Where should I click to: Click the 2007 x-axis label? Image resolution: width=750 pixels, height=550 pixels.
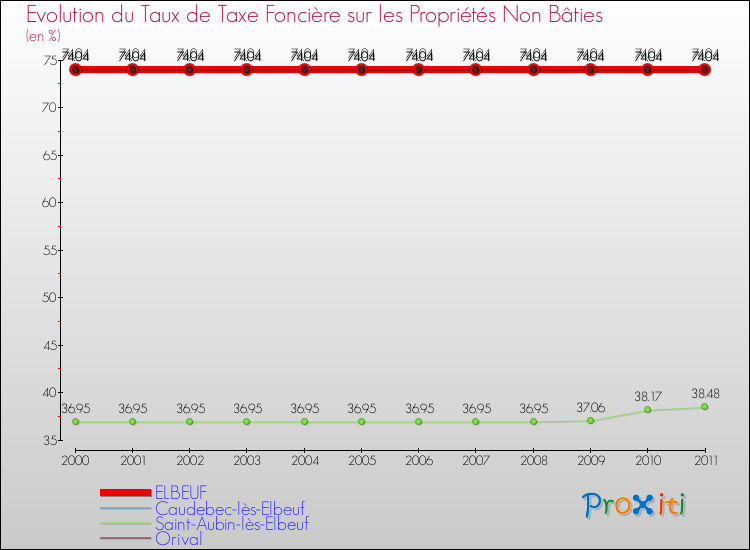476,461
